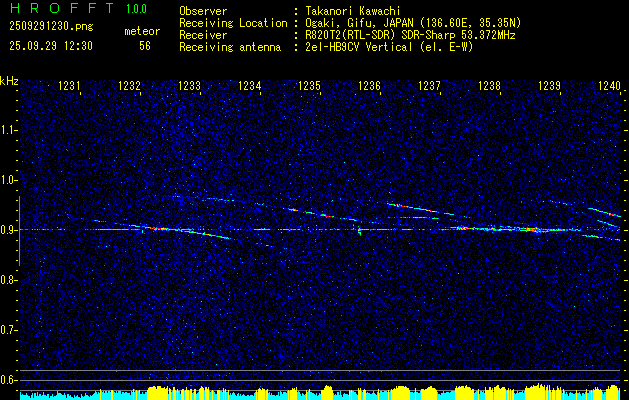Click the 1240 time marker
Viewport: 629px width, 400px height.
(609, 86)
